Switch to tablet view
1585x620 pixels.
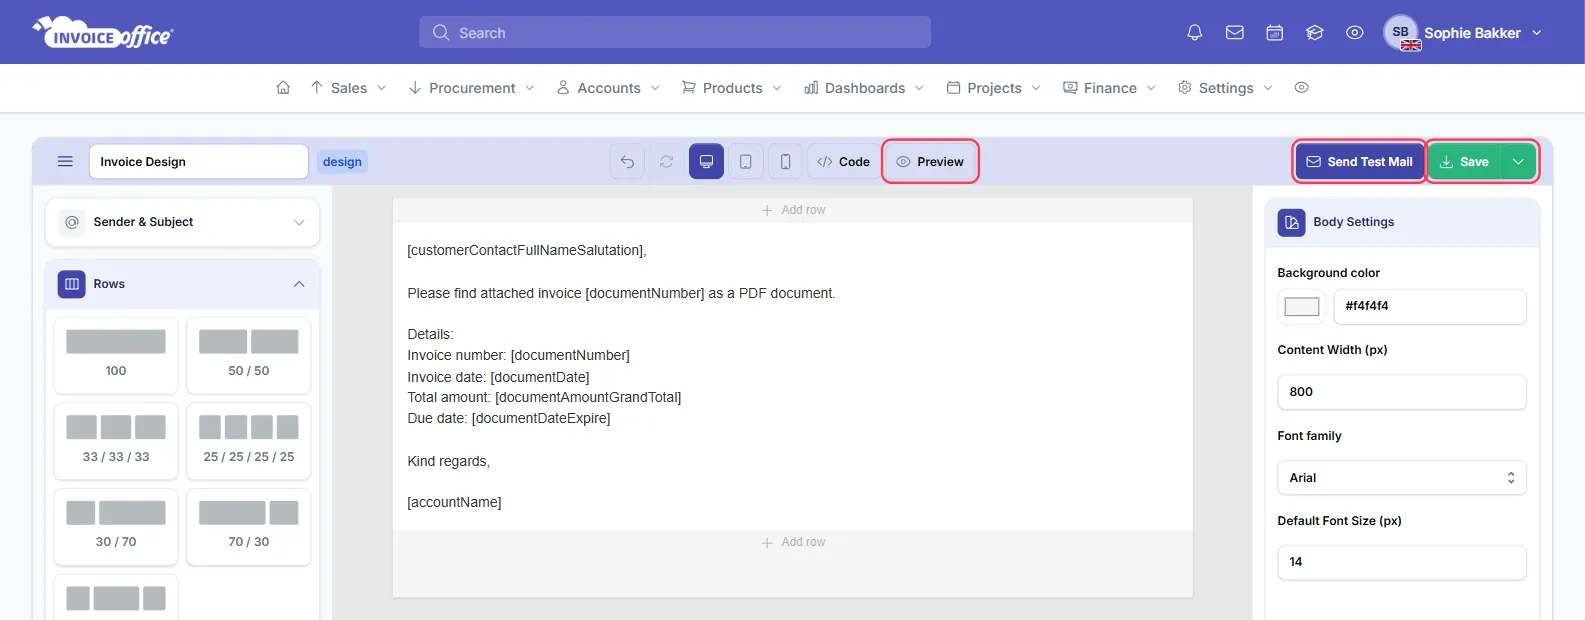coord(746,161)
